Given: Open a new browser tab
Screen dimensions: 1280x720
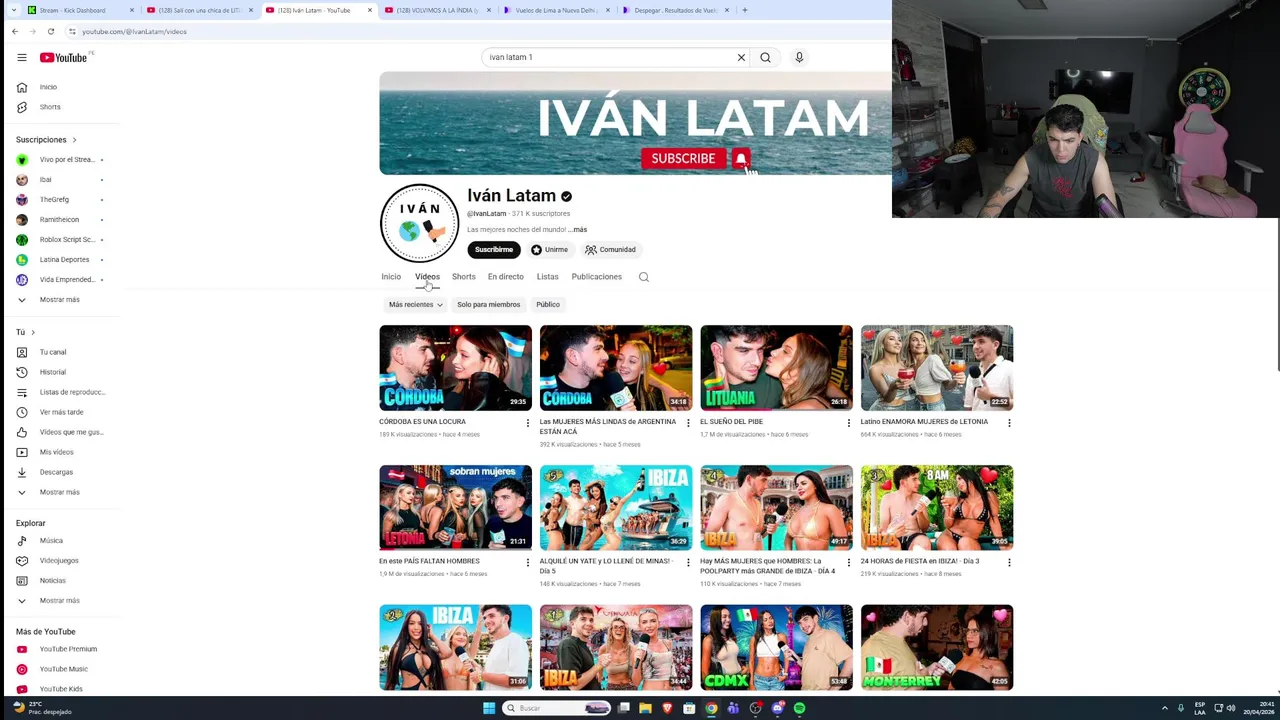Looking at the screenshot, I should pos(744,10).
